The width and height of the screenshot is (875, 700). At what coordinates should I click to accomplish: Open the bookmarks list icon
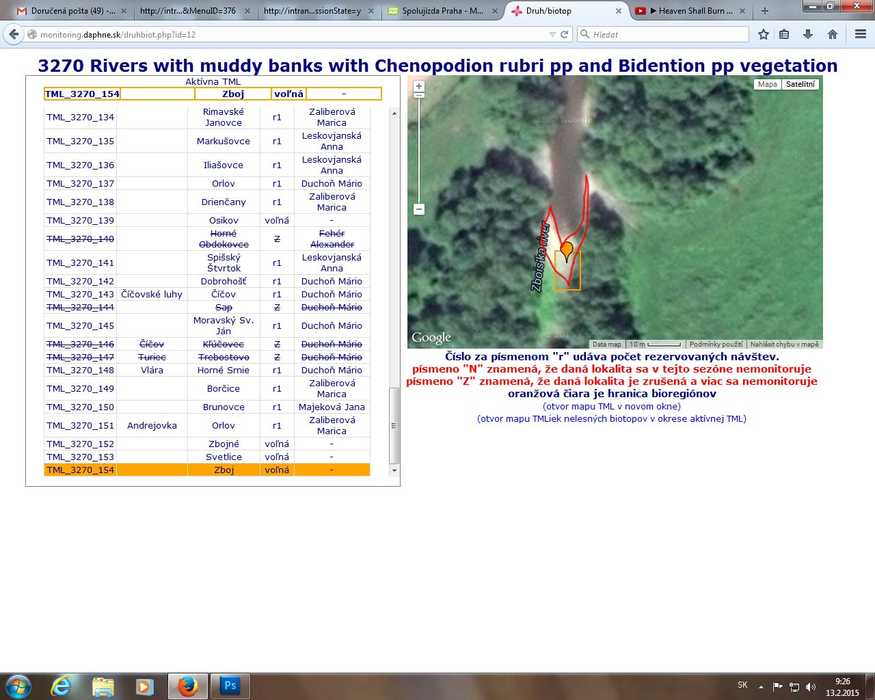tap(784, 35)
